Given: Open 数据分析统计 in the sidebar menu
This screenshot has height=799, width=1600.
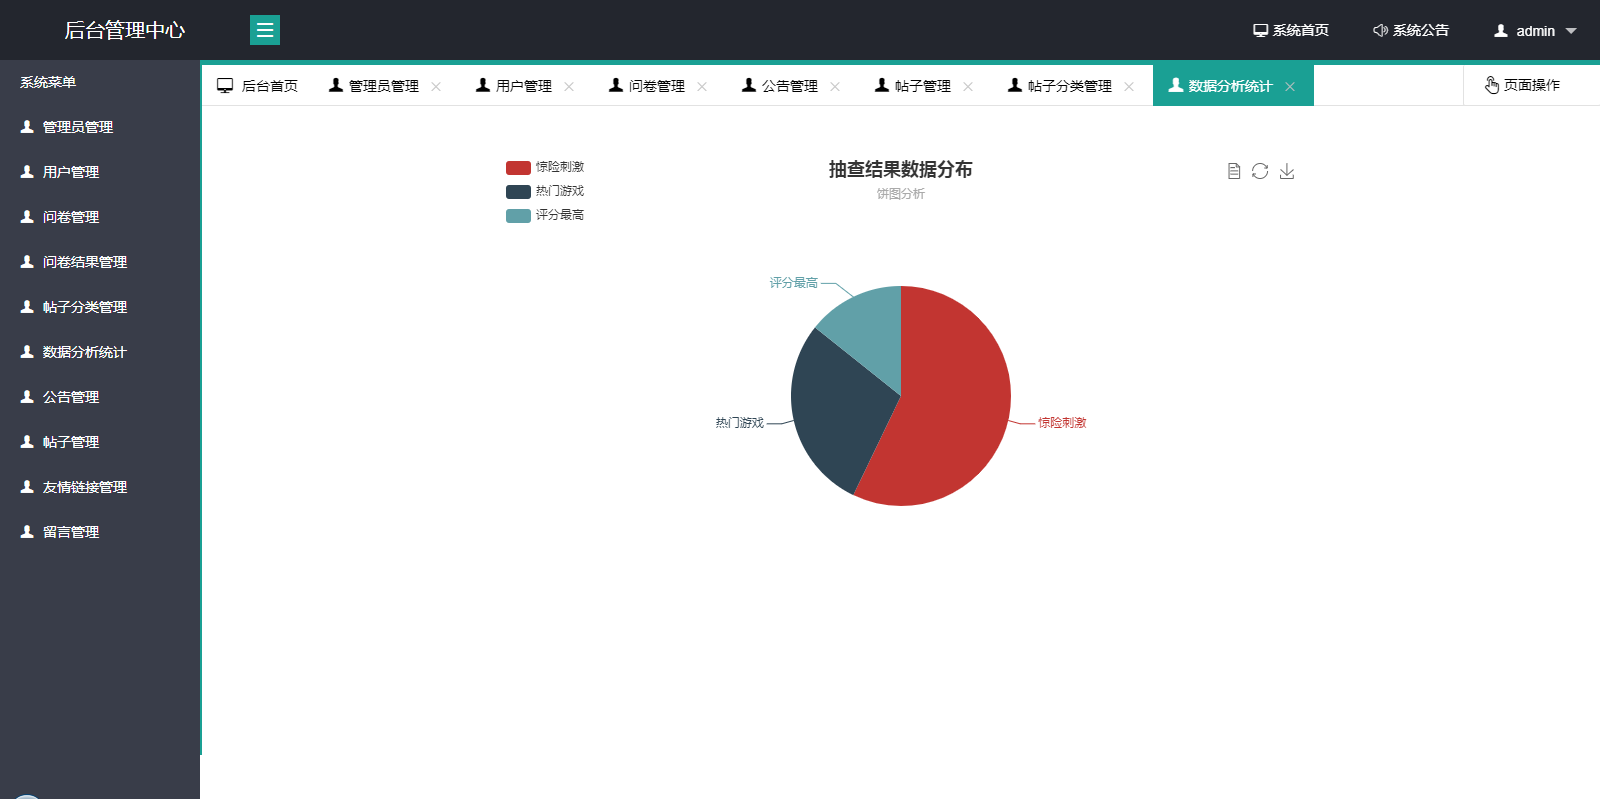Looking at the screenshot, I should (x=100, y=352).
